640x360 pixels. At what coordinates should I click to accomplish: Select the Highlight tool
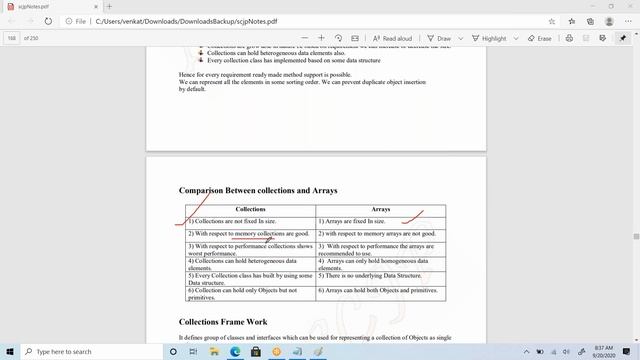(x=489, y=38)
